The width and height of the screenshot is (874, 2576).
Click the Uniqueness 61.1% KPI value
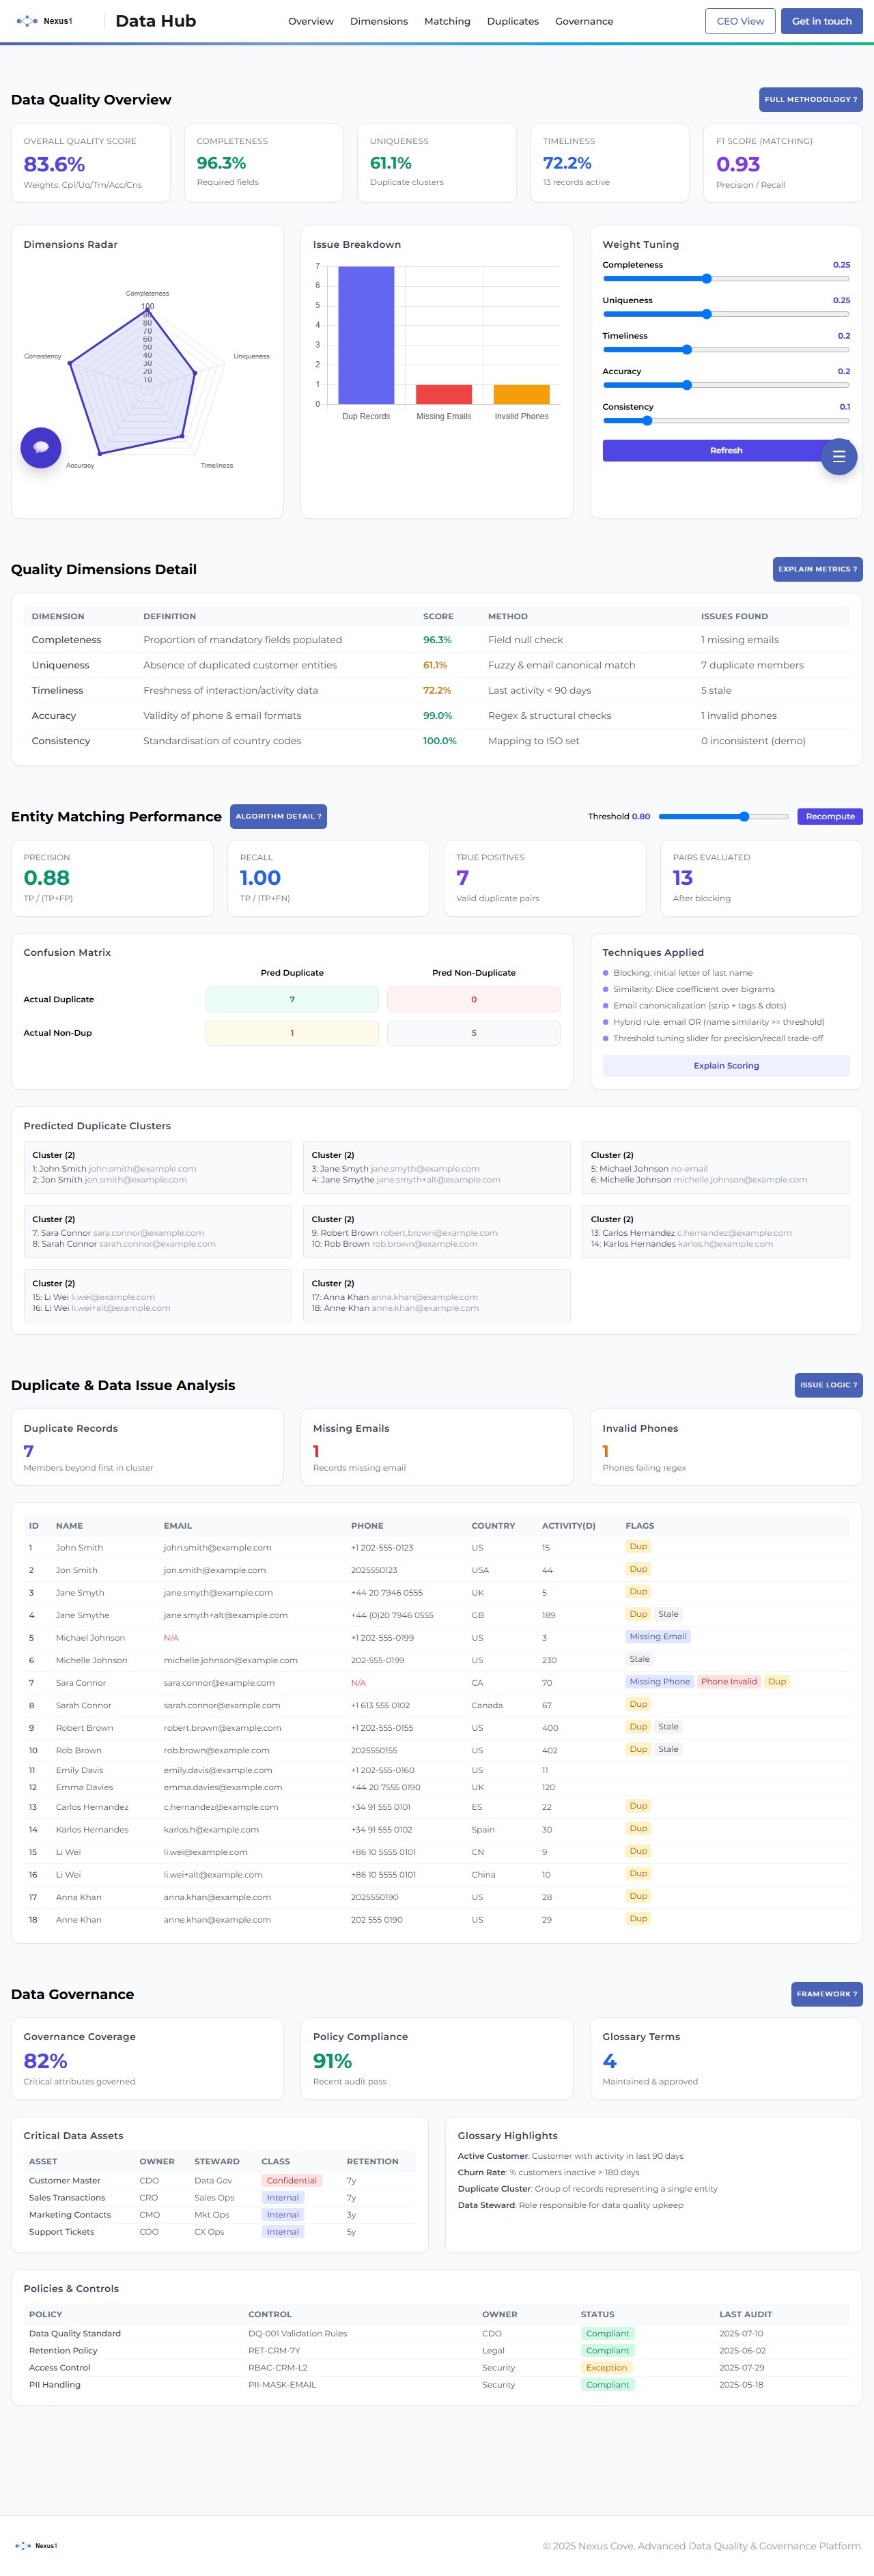click(x=391, y=163)
